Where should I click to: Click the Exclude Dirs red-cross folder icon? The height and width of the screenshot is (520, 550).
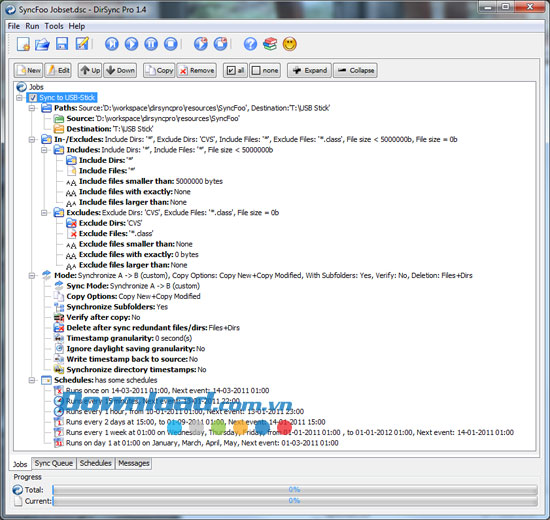pos(71,223)
